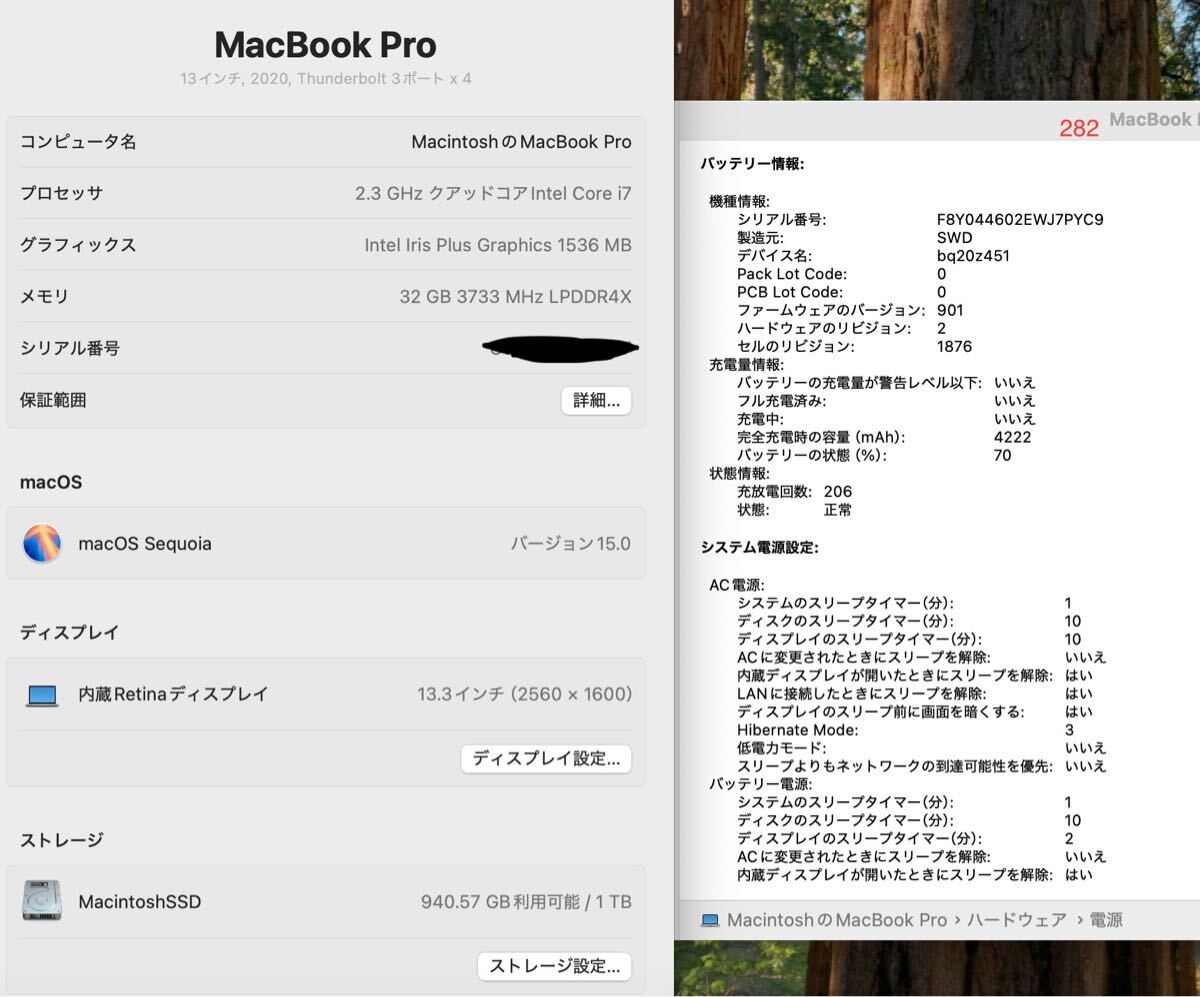1200x997 pixels.
Task: Click full charge capacity value 4222
Action: pyautogui.click(x=1013, y=437)
